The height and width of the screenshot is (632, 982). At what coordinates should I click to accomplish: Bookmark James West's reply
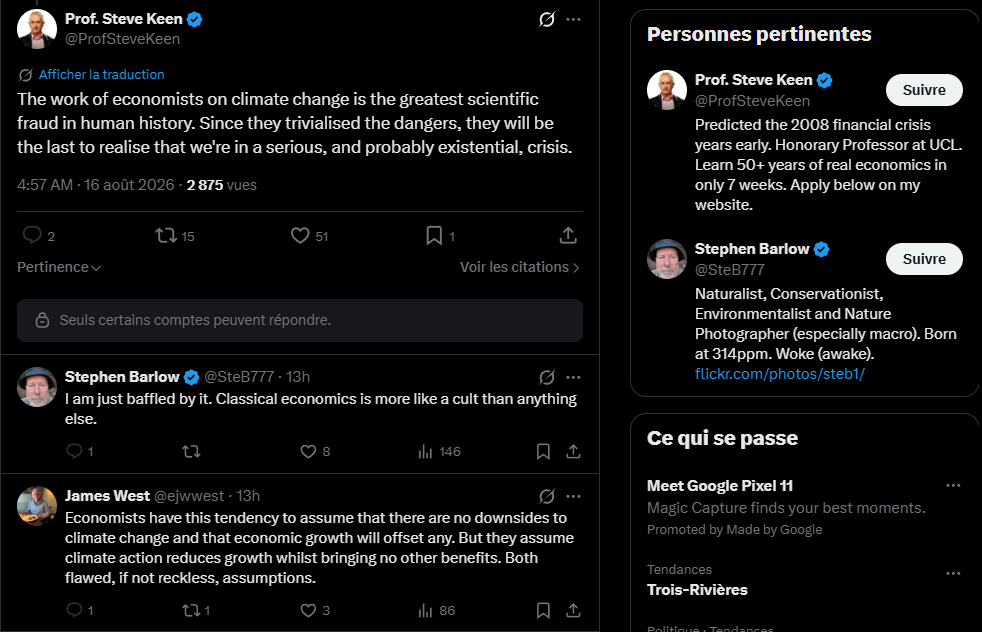543,610
